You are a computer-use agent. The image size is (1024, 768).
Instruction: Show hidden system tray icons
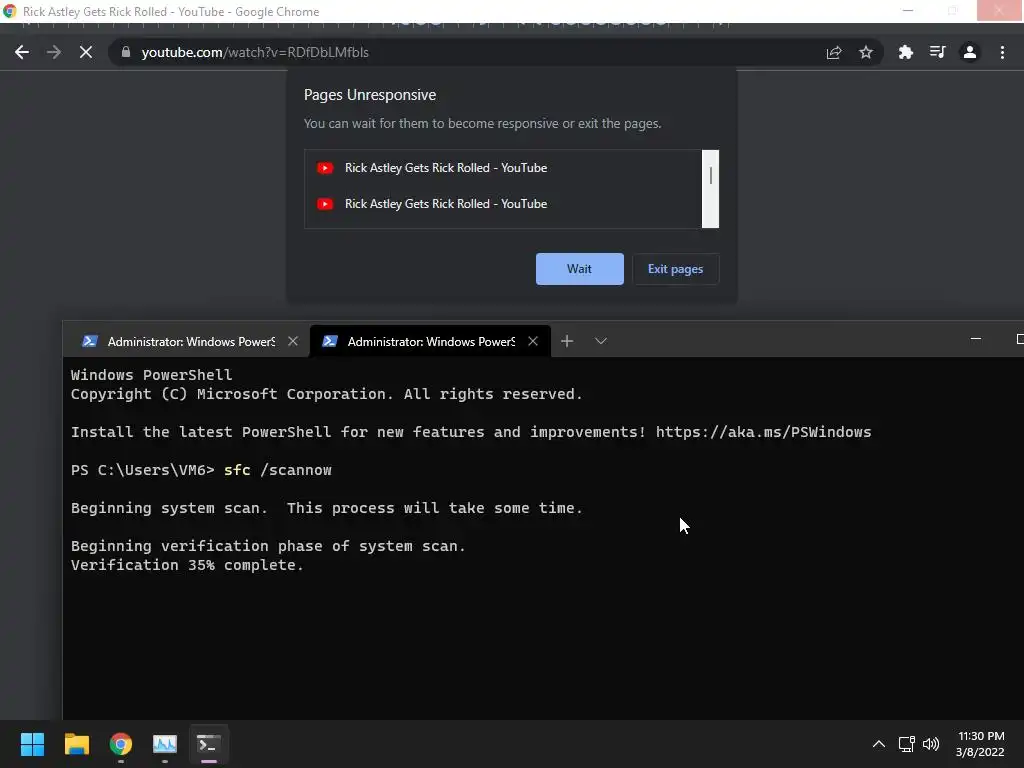point(879,744)
